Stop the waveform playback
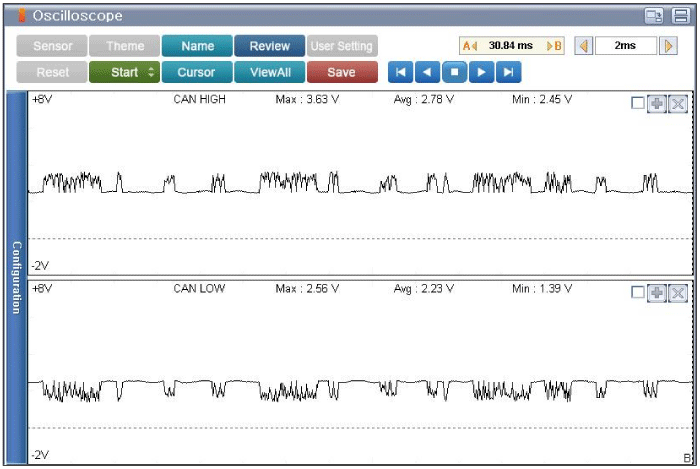The image size is (700, 469). click(454, 72)
